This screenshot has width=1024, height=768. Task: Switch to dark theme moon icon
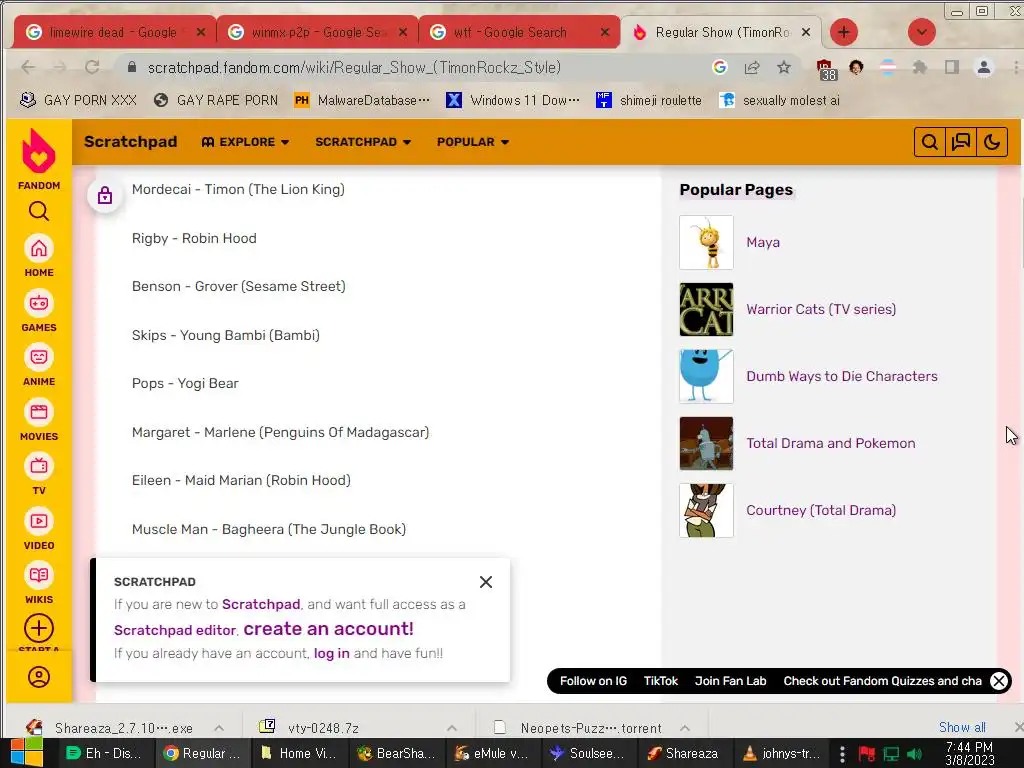tap(992, 142)
